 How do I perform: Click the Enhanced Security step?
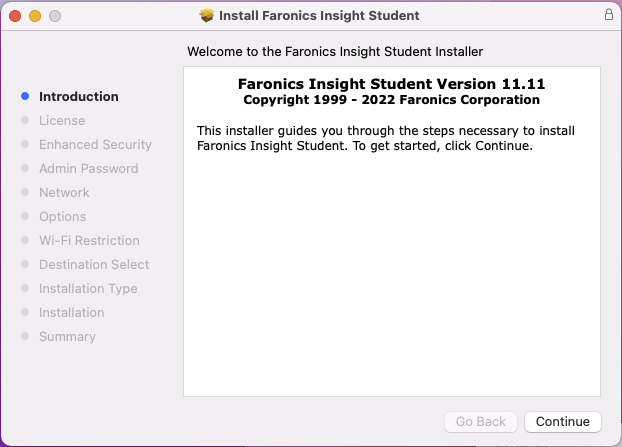[95, 145]
